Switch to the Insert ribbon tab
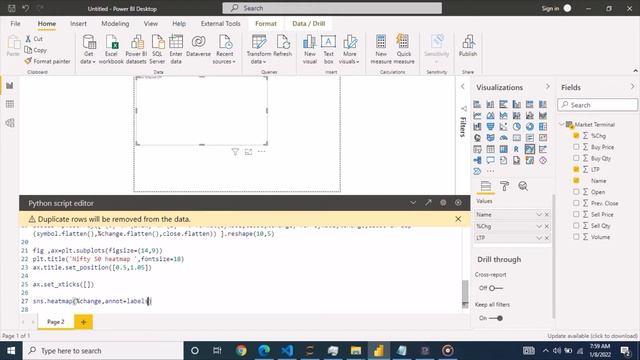 (78, 24)
